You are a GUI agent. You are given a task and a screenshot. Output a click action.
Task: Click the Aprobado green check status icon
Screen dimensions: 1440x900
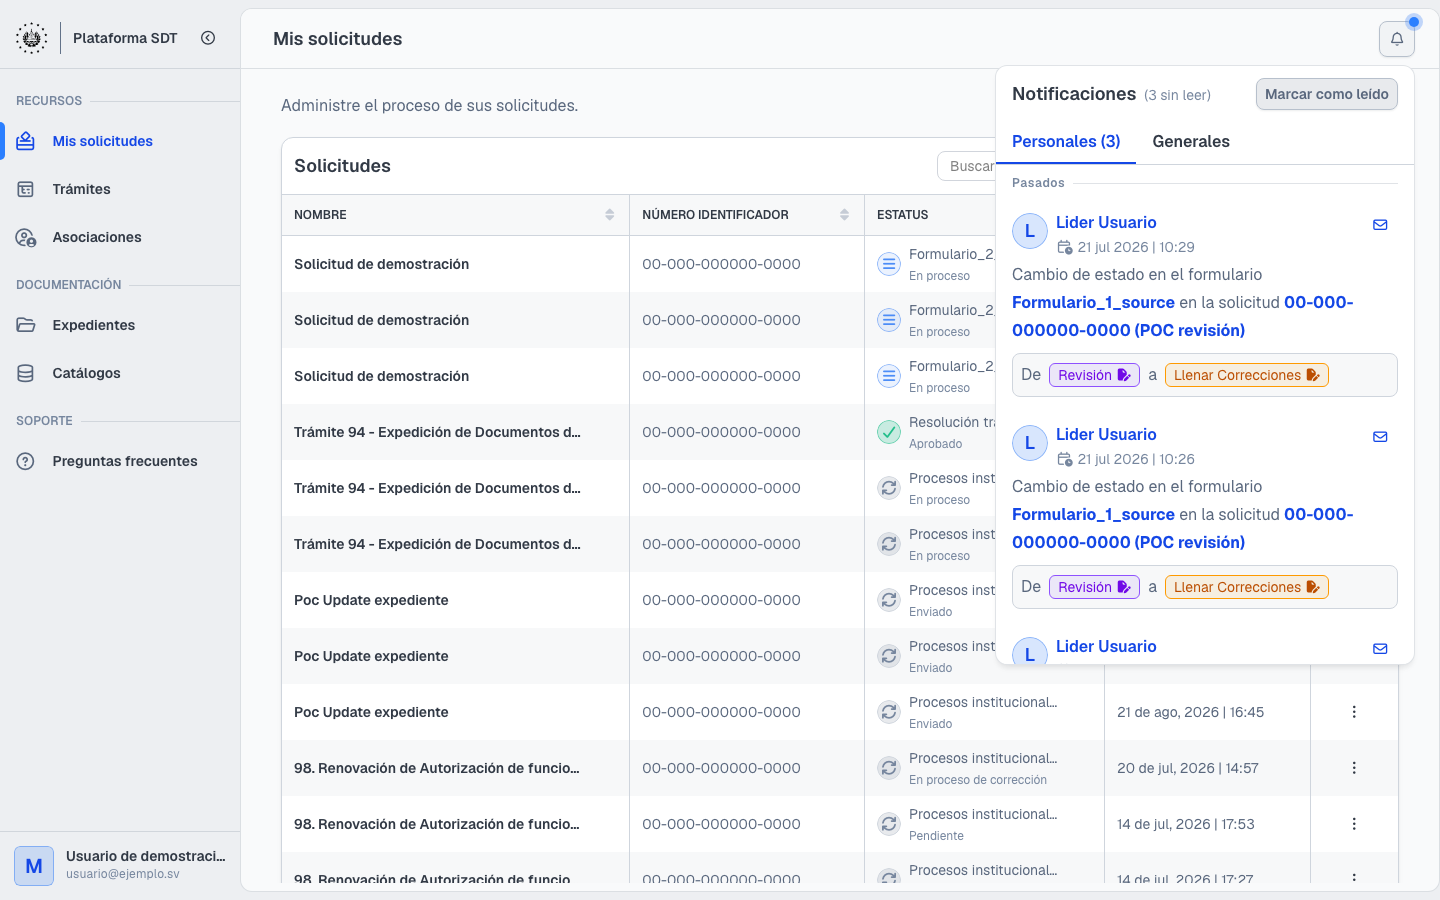click(x=888, y=432)
